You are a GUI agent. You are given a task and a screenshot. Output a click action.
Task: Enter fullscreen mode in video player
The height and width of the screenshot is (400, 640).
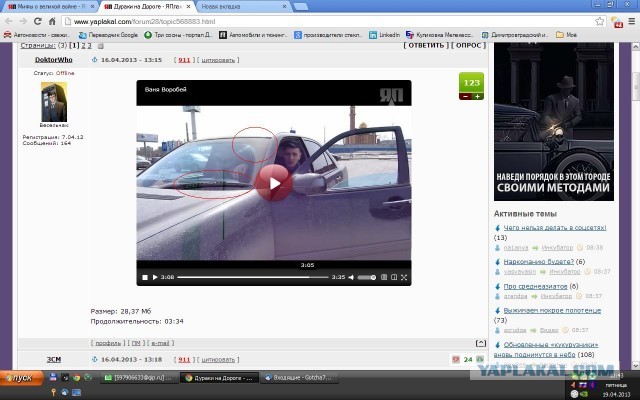point(400,277)
